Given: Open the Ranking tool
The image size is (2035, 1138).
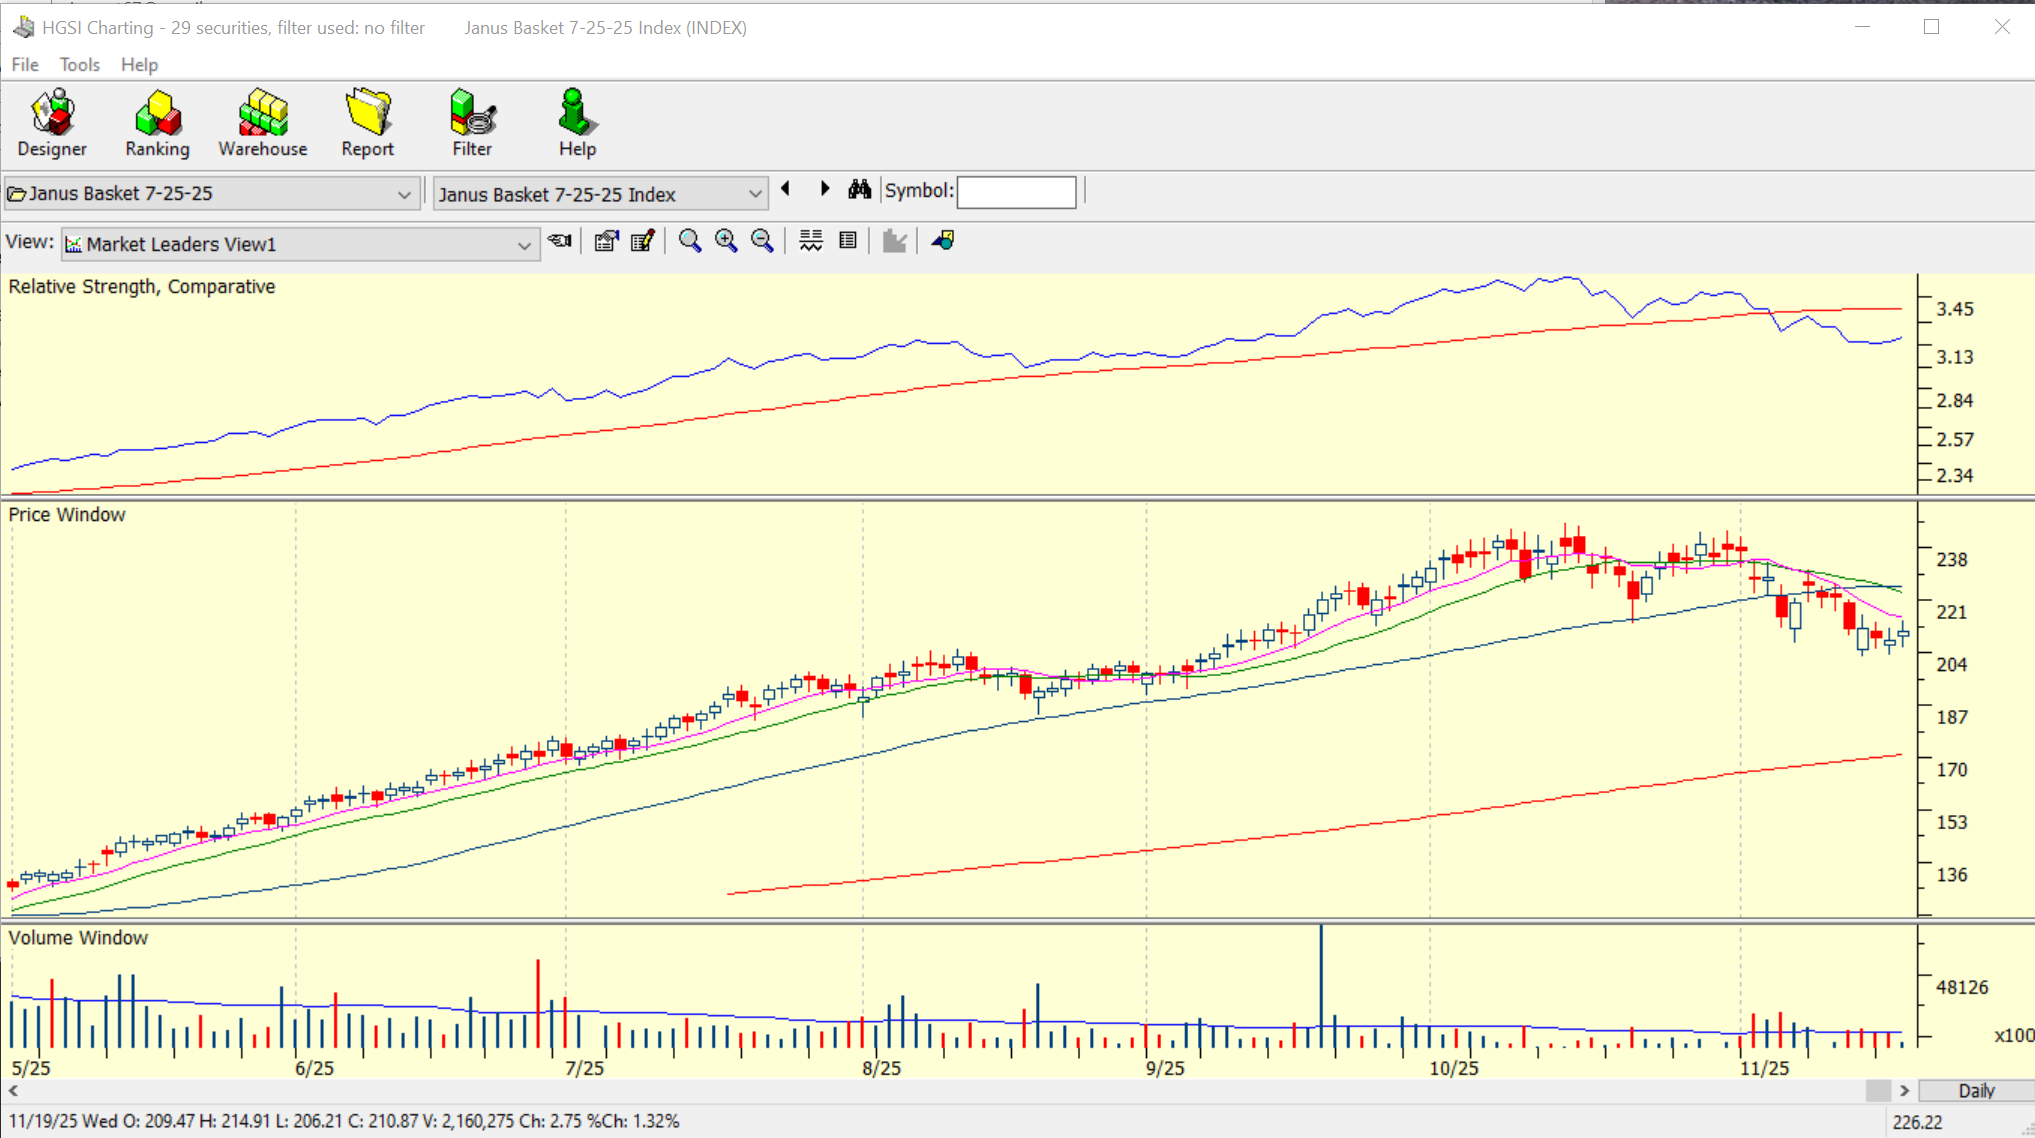Looking at the screenshot, I should pyautogui.click(x=157, y=123).
